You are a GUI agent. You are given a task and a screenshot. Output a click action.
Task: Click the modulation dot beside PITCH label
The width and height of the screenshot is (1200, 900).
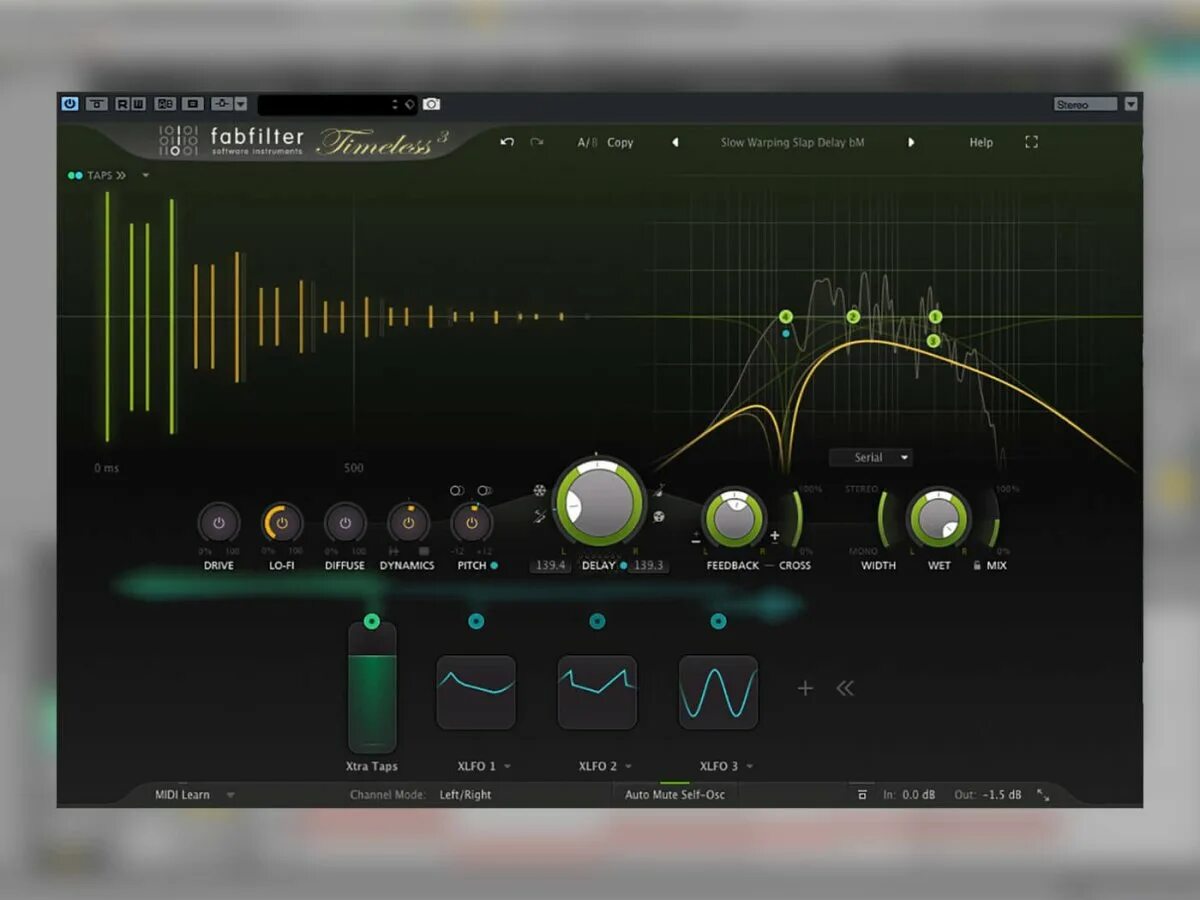[x=494, y=566]
